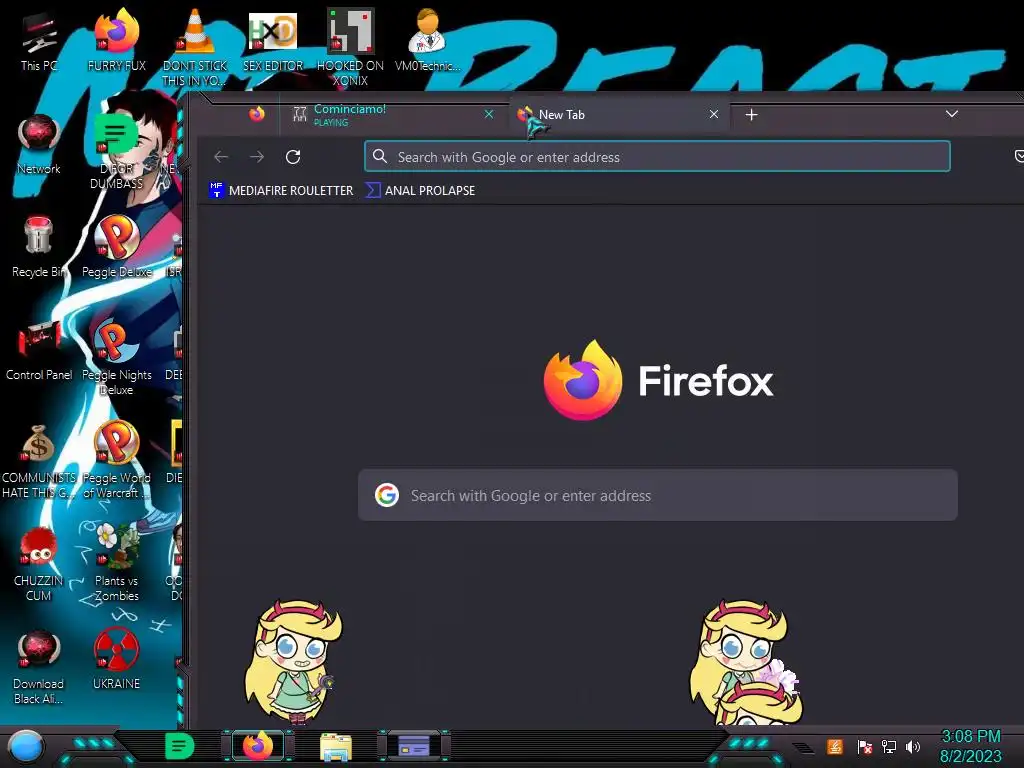Go forward in Firefox
1024x768 pixels.
point(257,157)
